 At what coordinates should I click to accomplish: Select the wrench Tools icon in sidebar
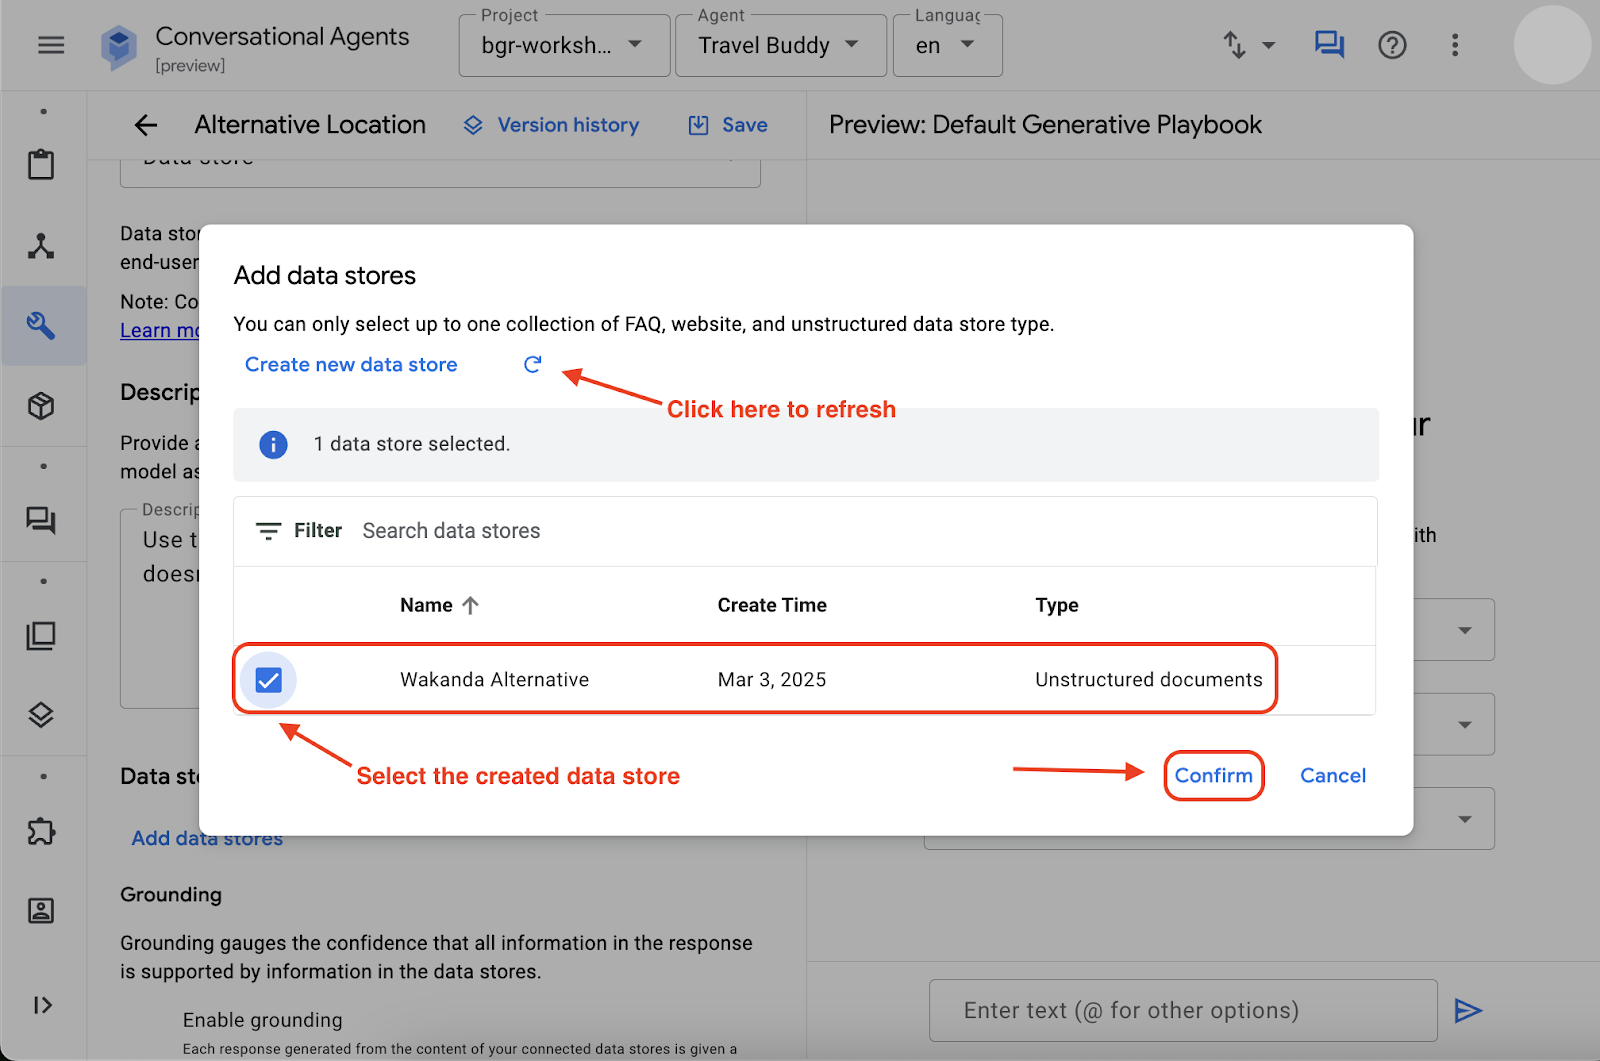[41, 326]
